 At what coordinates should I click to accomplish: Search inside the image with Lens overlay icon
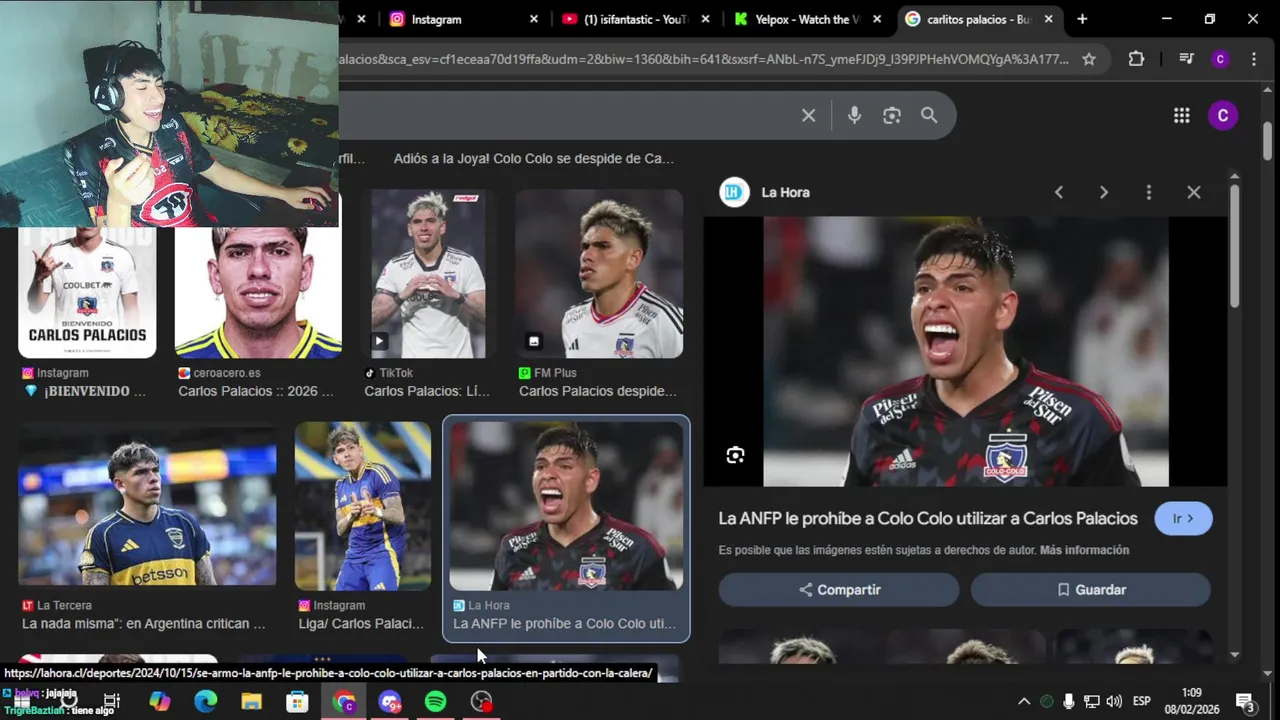(735, 455)
